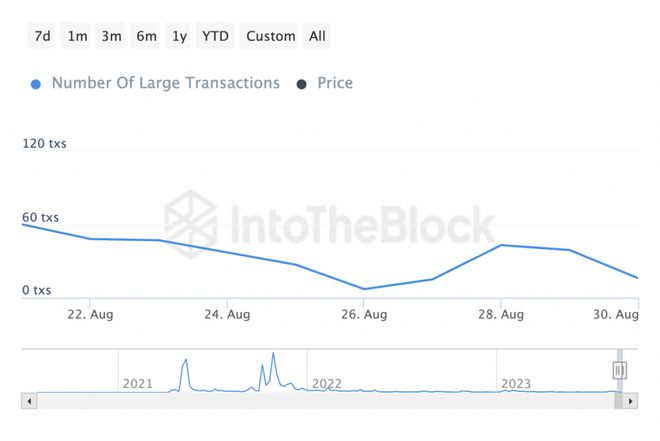This screenshot has width=660, height=441.
Task: Open the Custom date range picker
Action: [x=270, y=36]
